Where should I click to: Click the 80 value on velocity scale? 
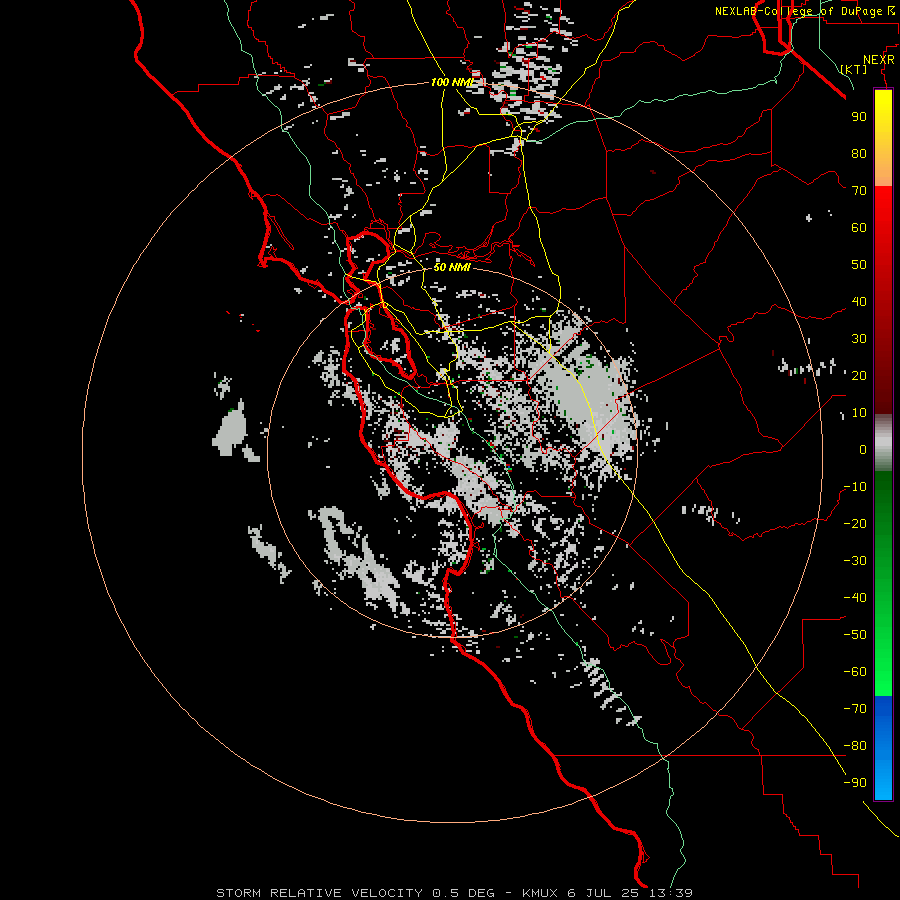pos(859,154)
